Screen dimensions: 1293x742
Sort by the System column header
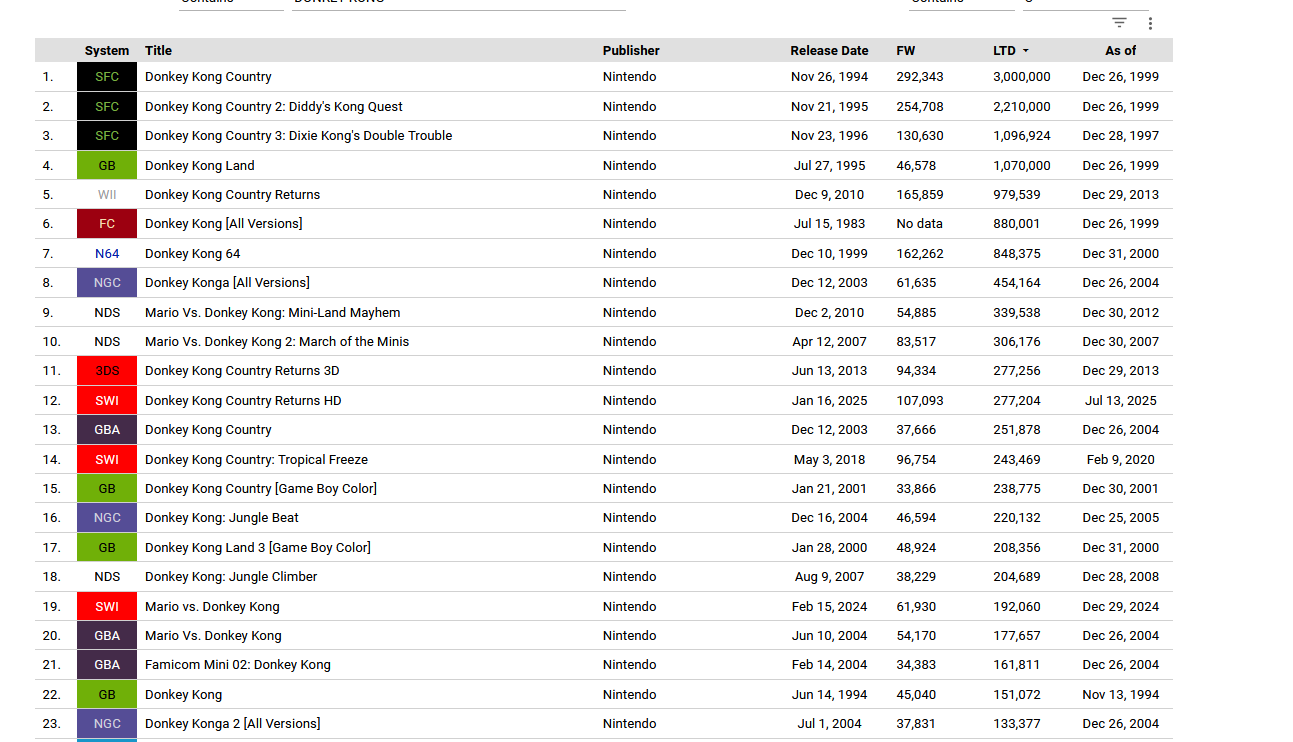(107, 51)
